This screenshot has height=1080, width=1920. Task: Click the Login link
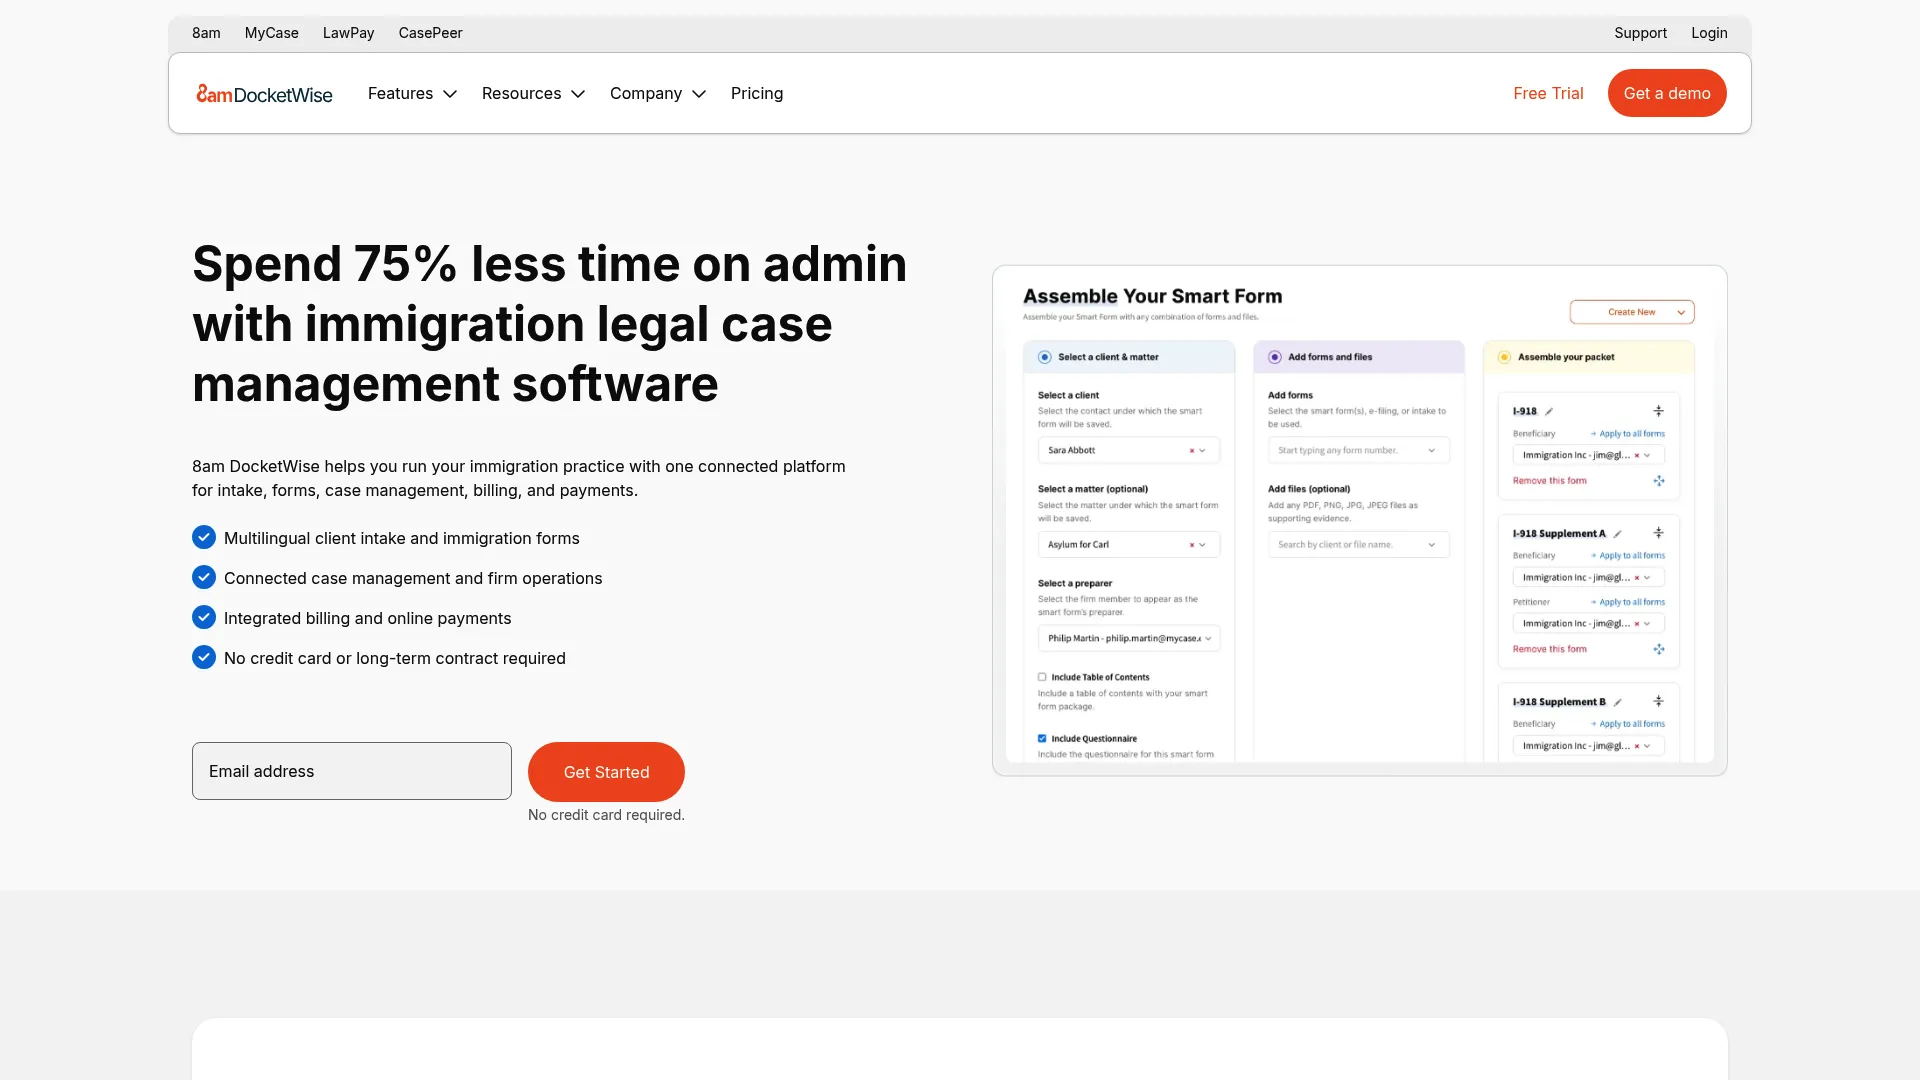coord(1709,33)
